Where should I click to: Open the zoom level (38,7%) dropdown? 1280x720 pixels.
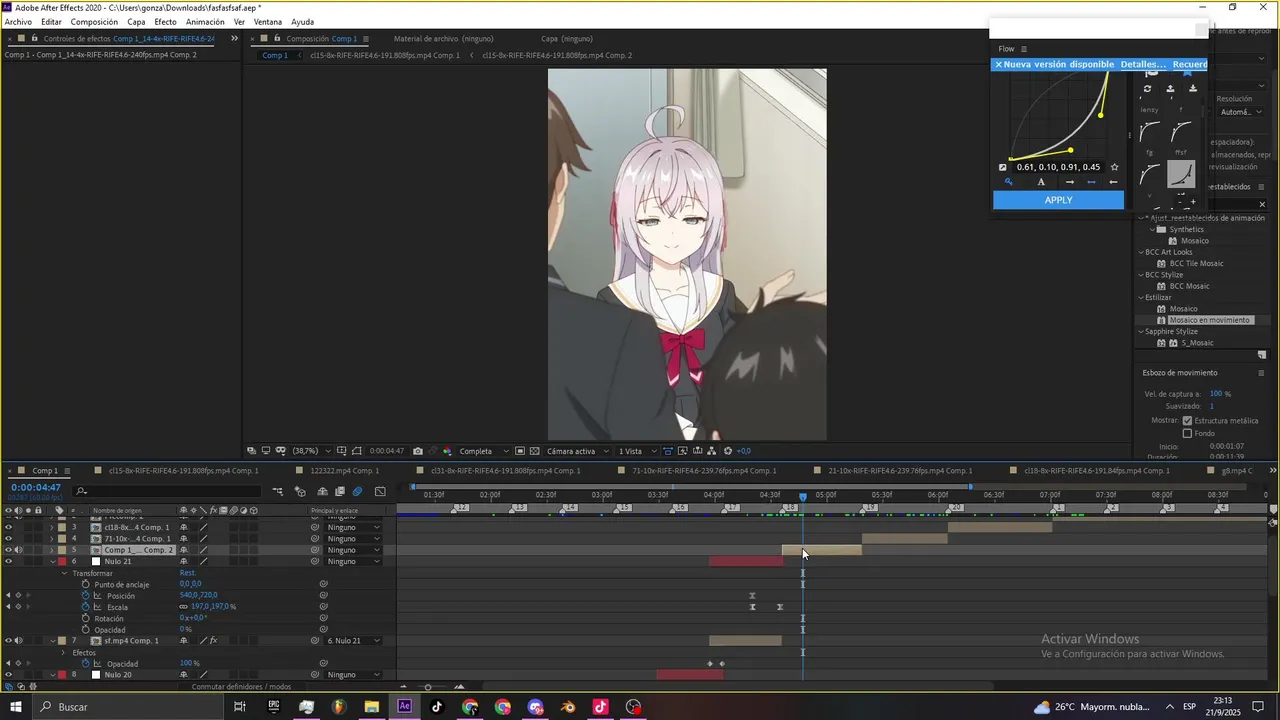310,451
